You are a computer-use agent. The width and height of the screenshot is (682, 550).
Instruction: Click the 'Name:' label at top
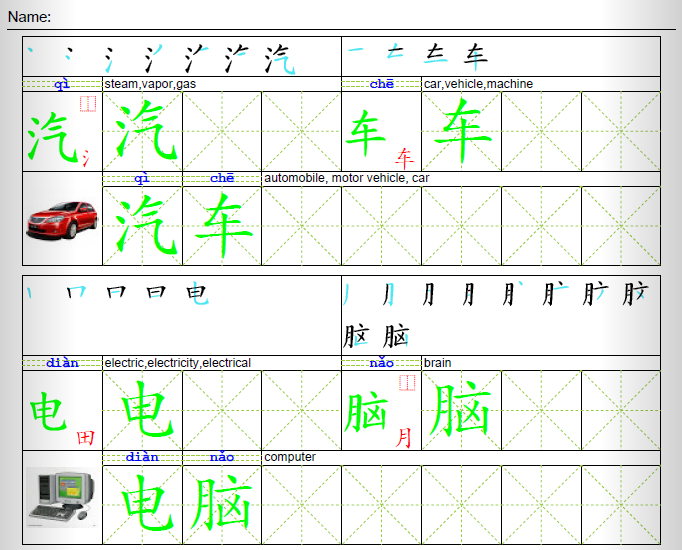(29, 17)
